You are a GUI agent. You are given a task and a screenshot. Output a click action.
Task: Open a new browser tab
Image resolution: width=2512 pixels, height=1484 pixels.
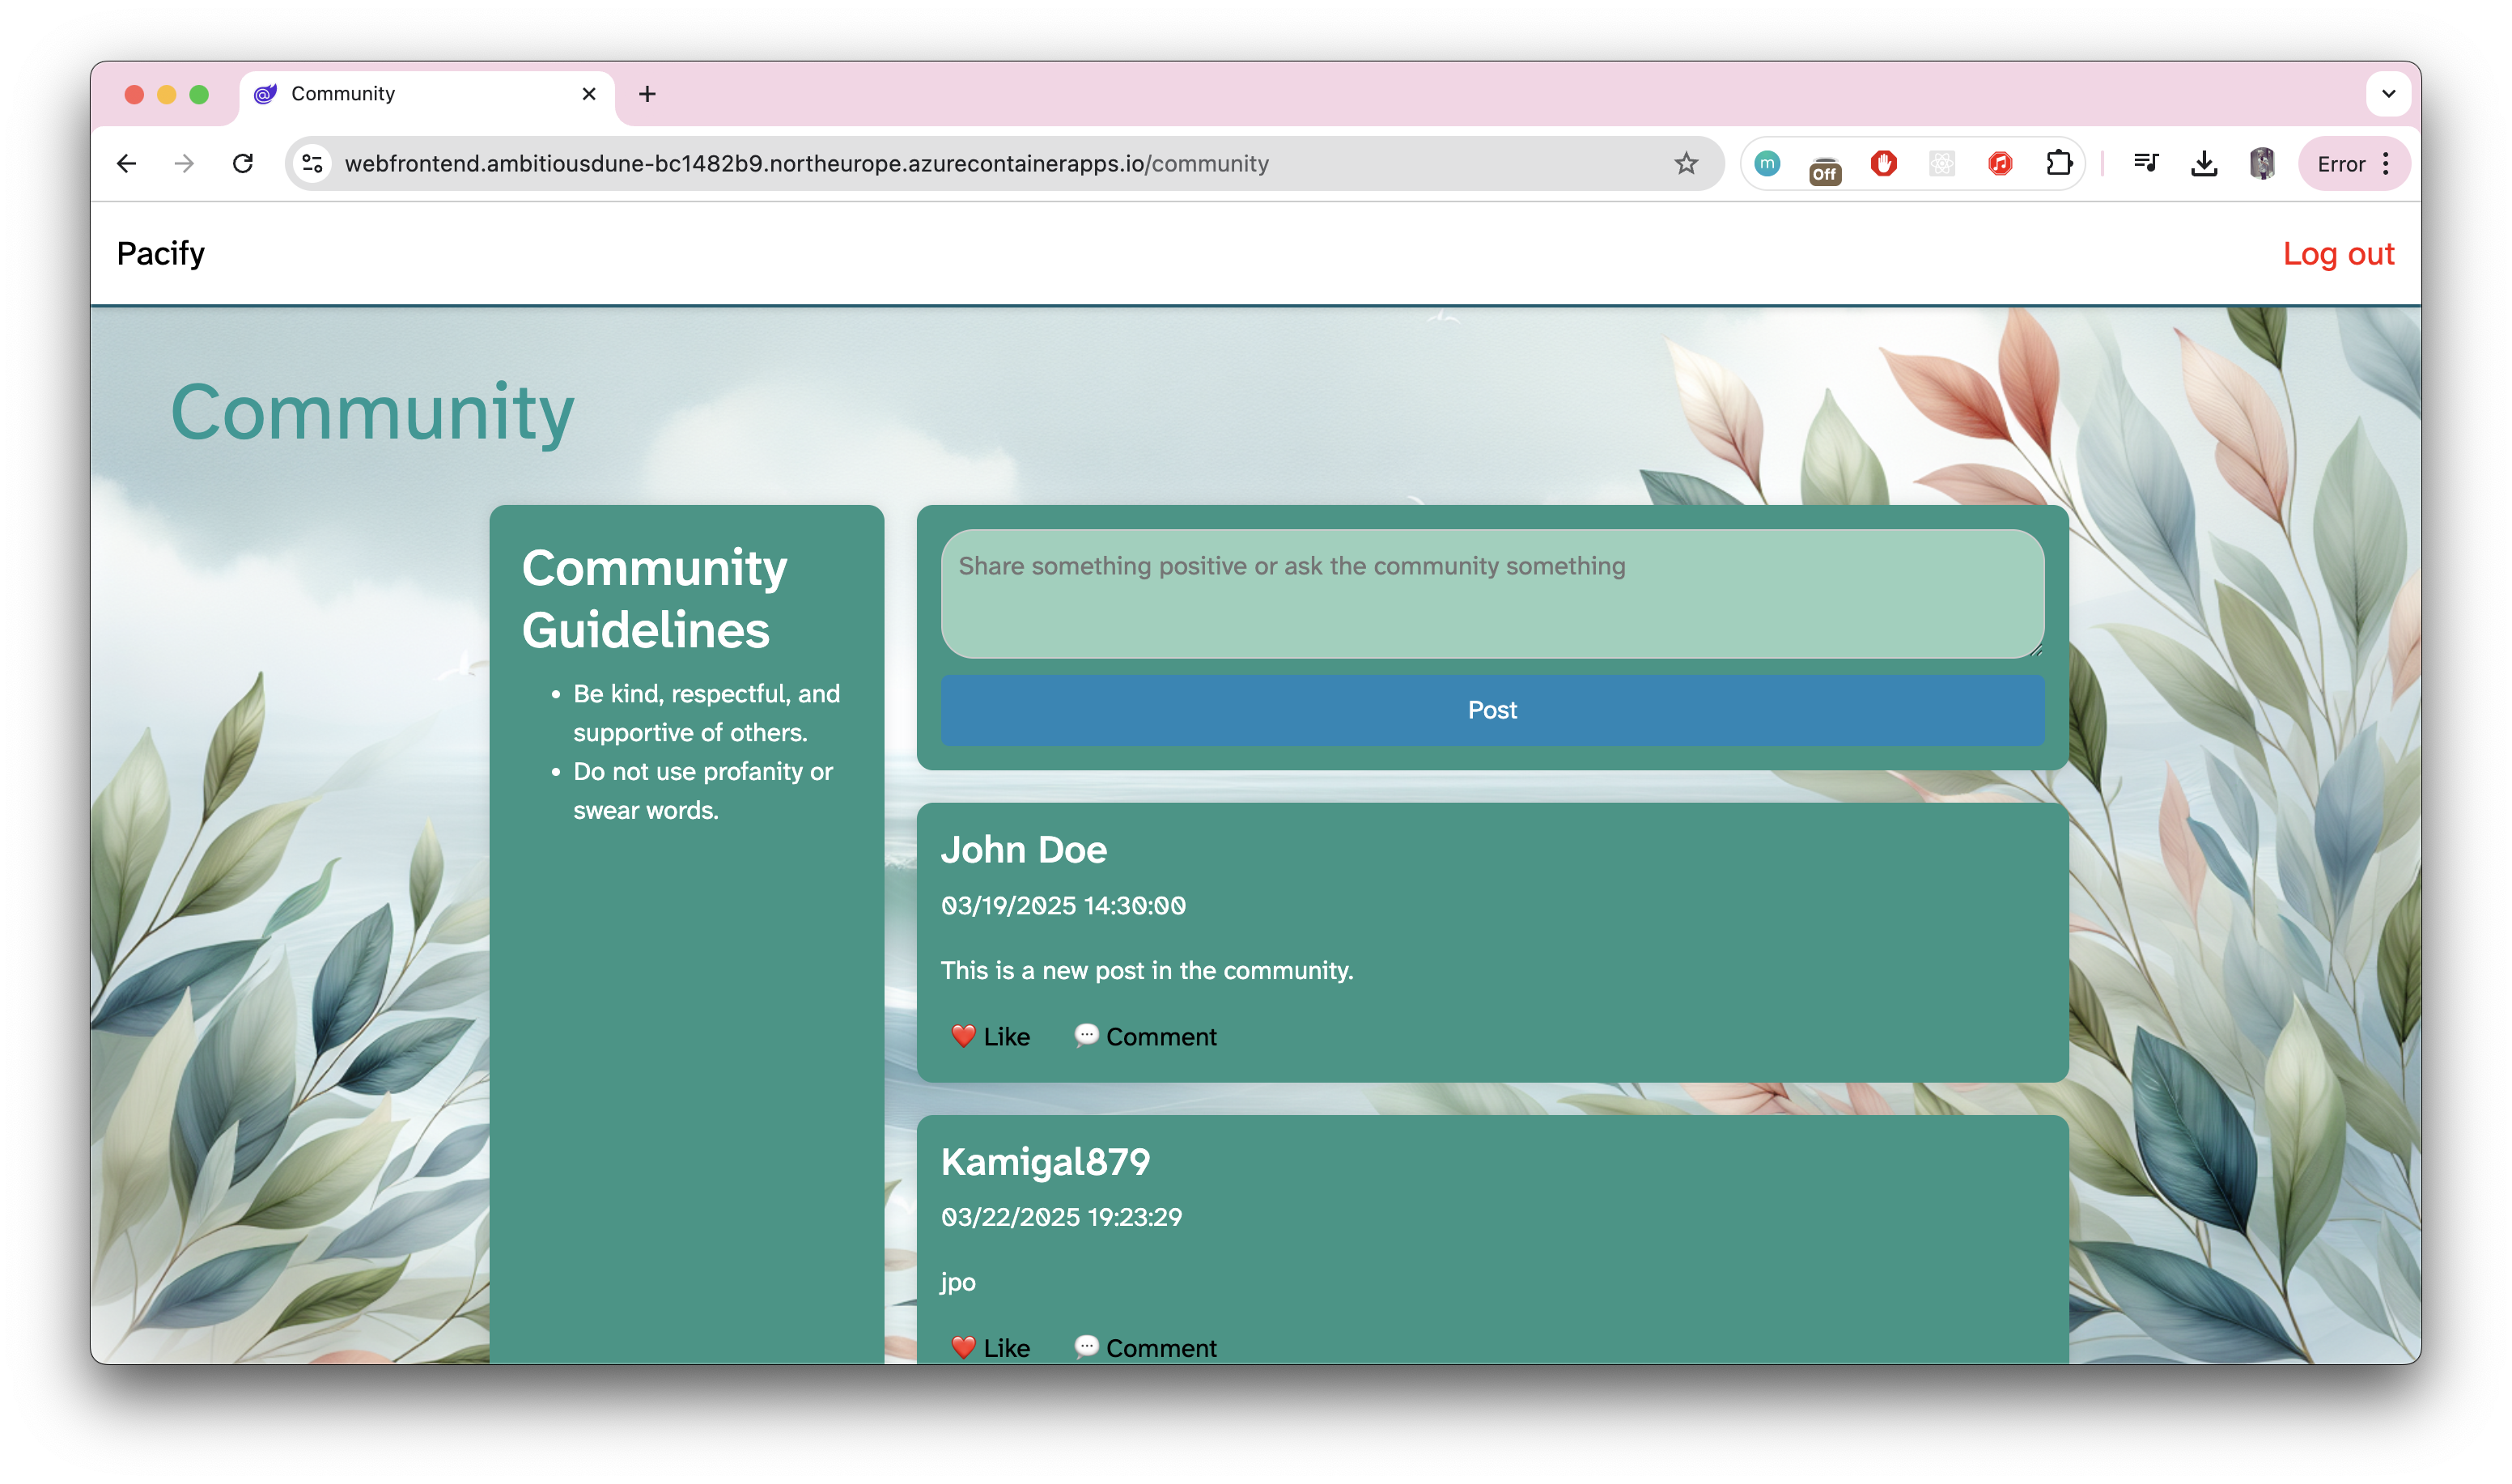coord(647,94)
